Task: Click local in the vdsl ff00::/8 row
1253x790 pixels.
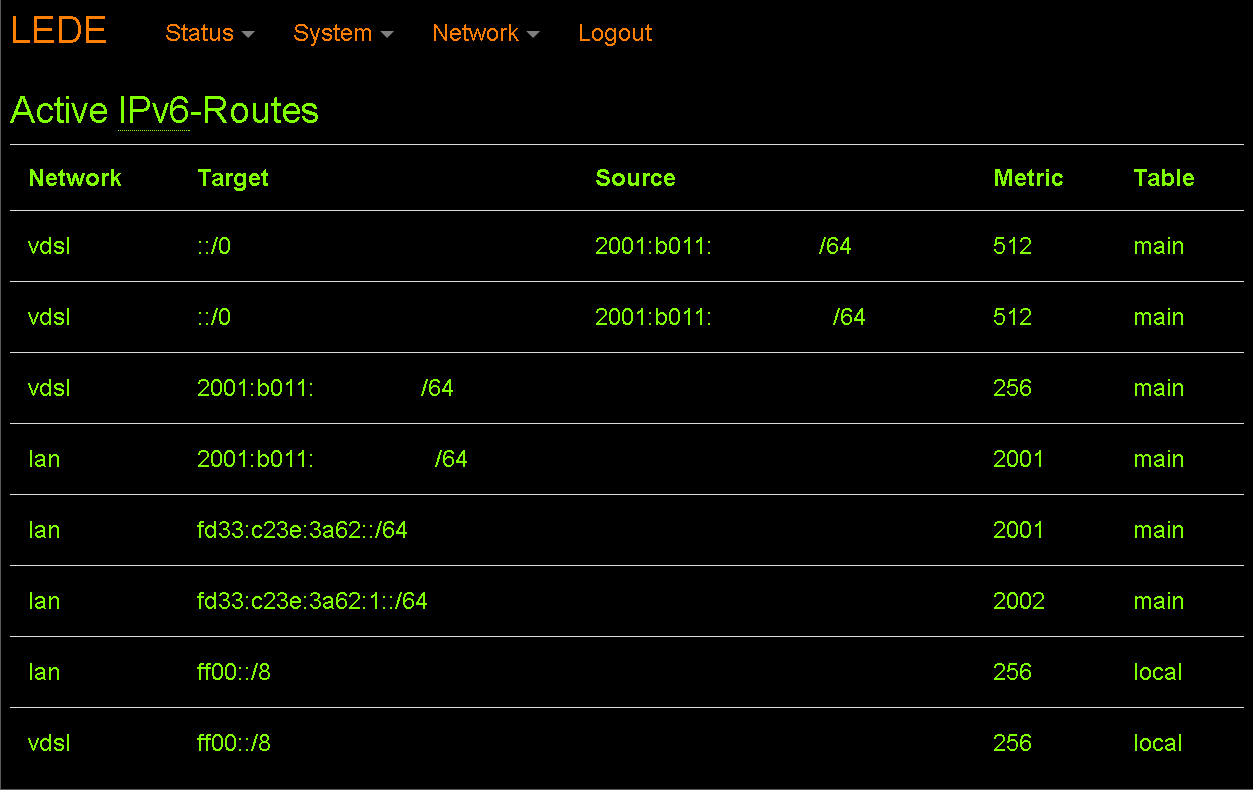Action: pos(1158,743)
